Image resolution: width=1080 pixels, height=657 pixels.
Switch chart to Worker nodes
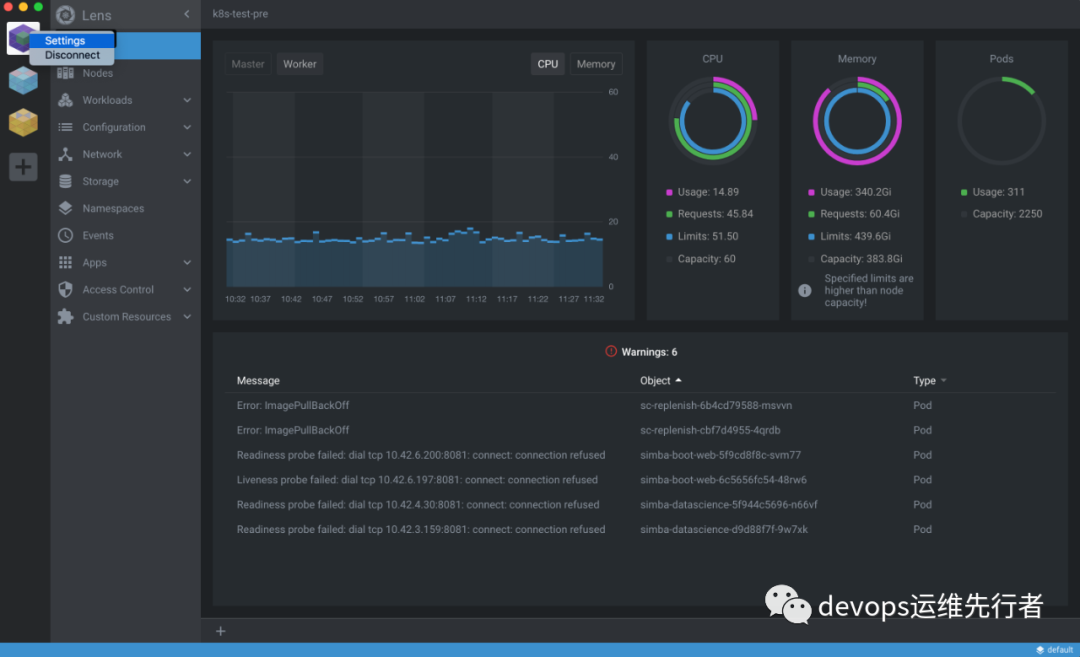coord(300,64)
